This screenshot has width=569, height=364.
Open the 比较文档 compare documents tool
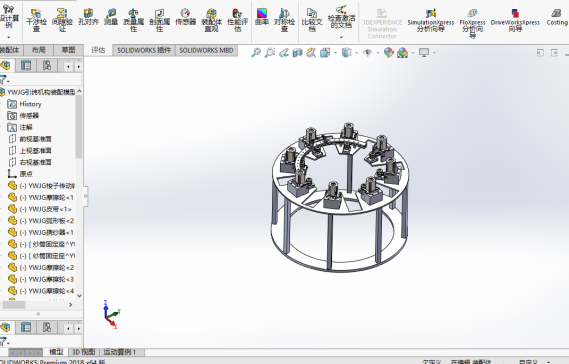[312, 20]
